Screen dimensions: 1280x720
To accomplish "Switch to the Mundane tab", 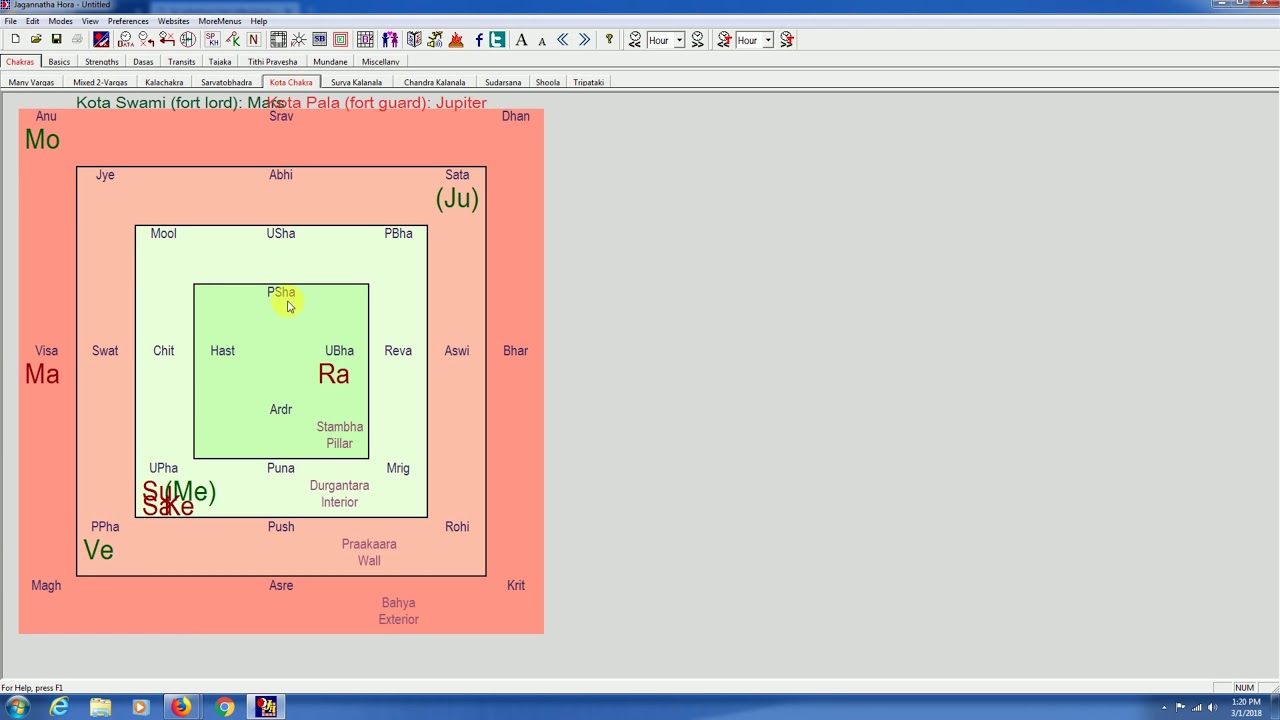I will (330, 62).
